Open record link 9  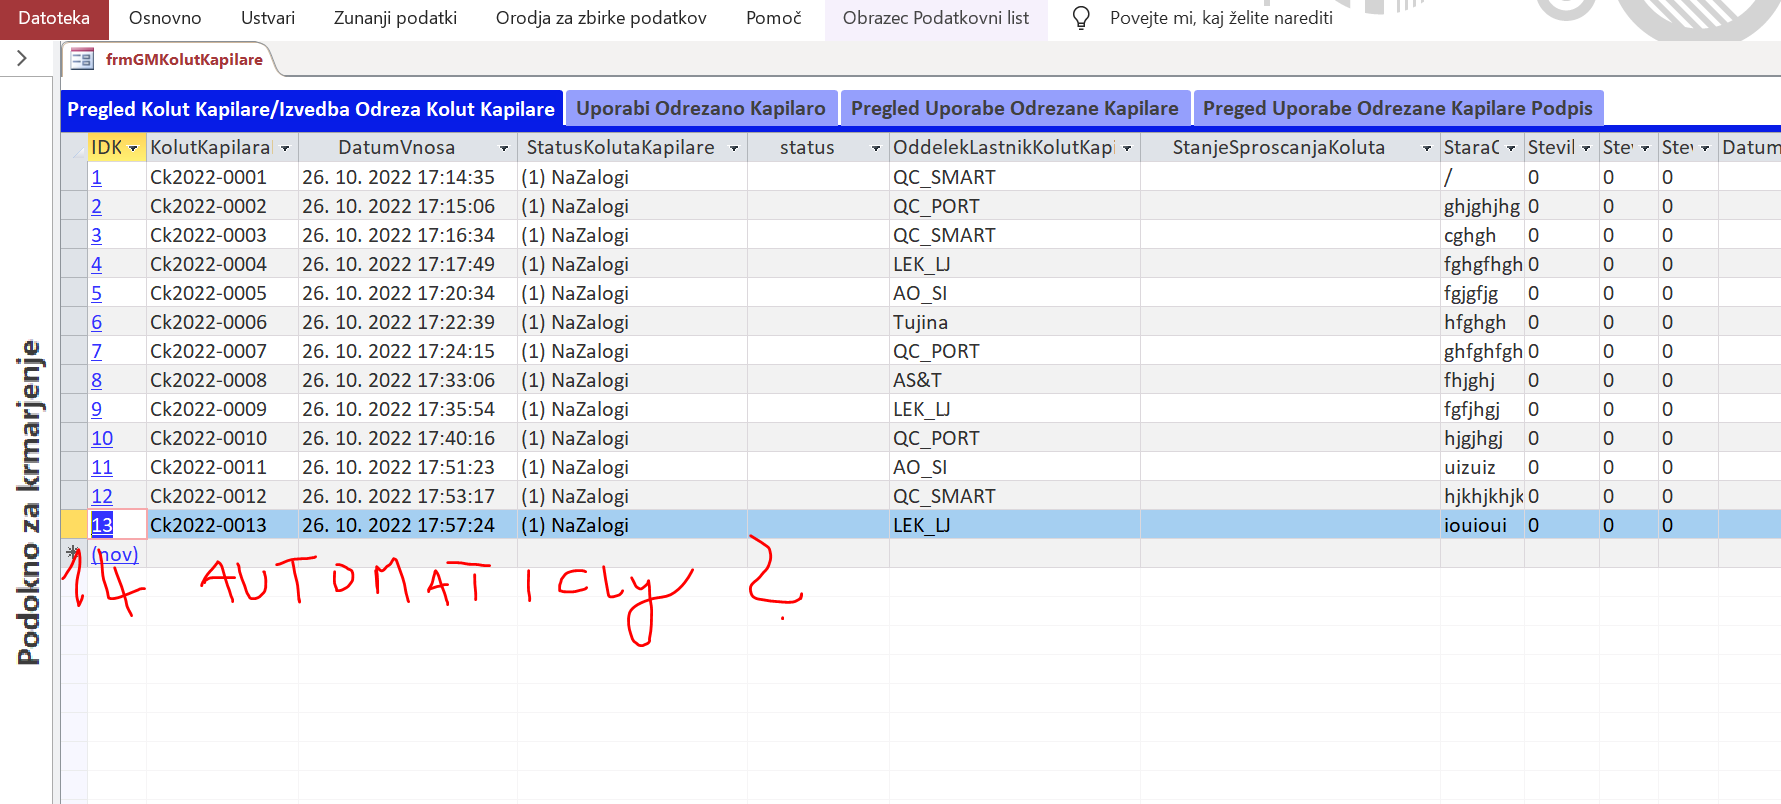[96, 409]
